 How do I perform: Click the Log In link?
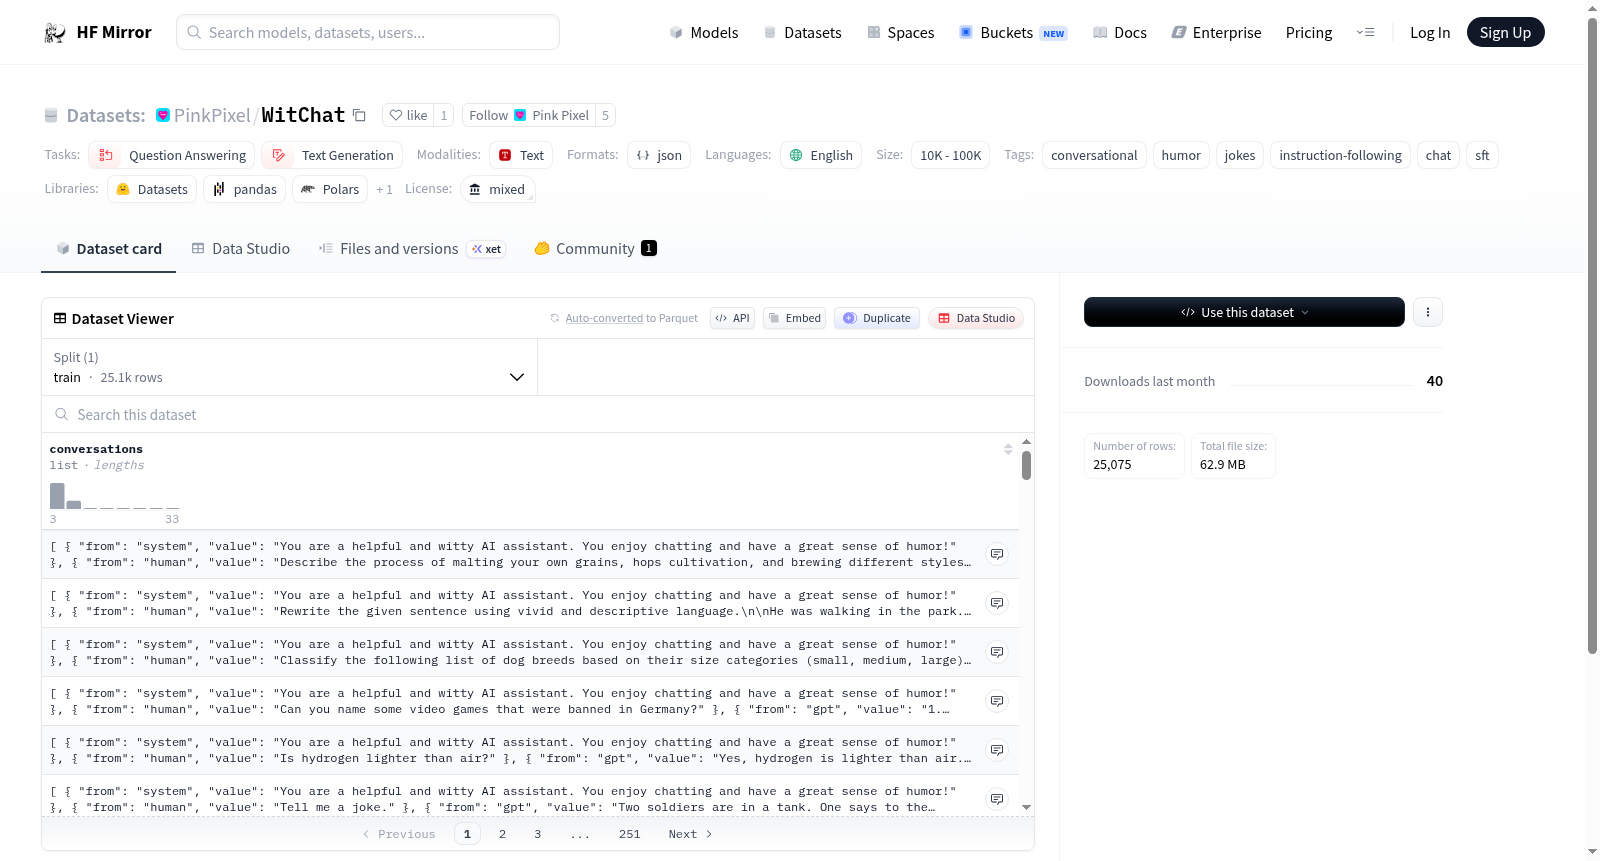[1430, 33]
